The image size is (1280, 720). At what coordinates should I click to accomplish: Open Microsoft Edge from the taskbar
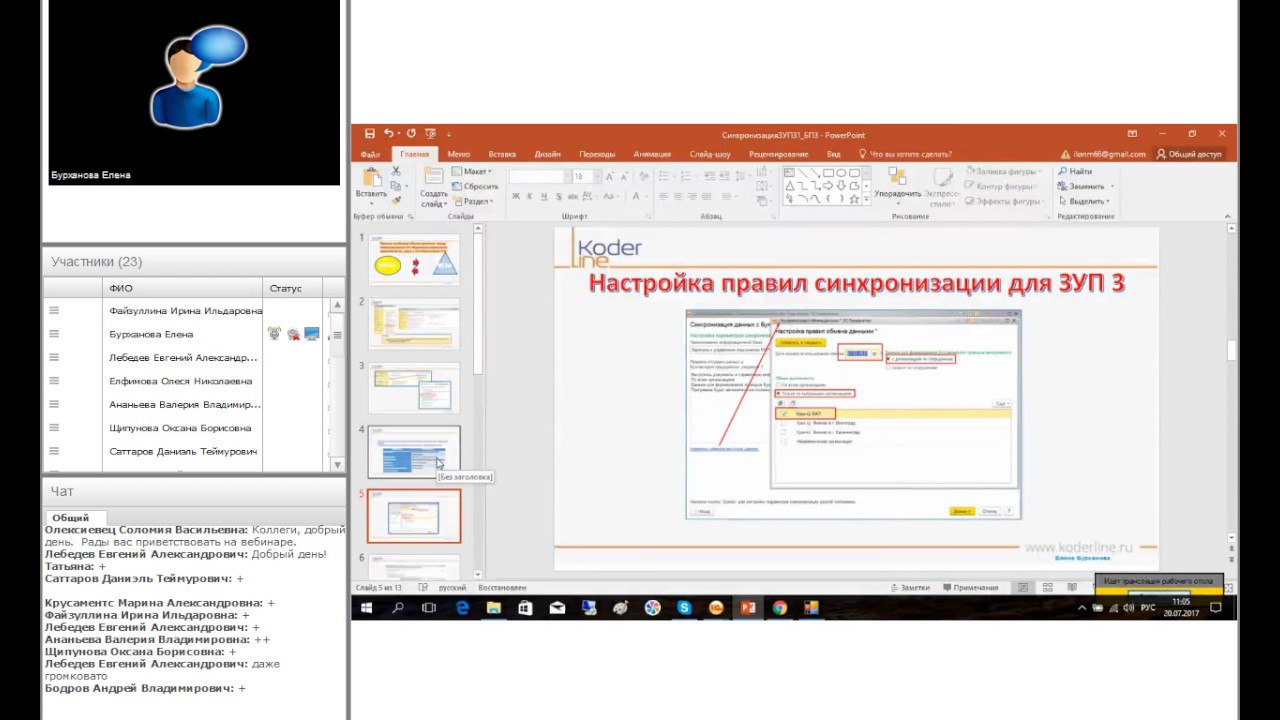click(x=462, y=608)
